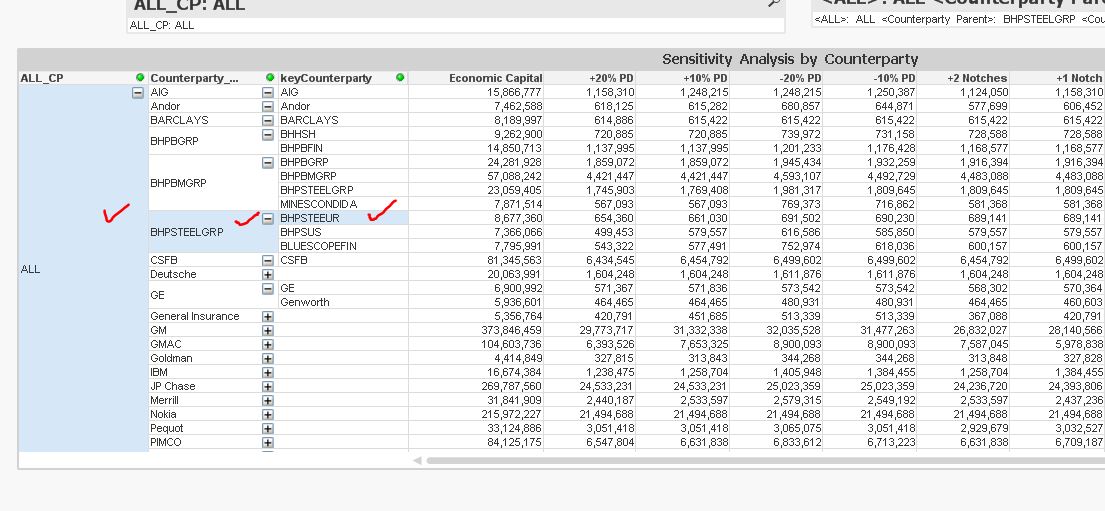This screenshot has height=511, width=1105.
Task: Click the +20% PD column header
Action: (x=591, y=78)
